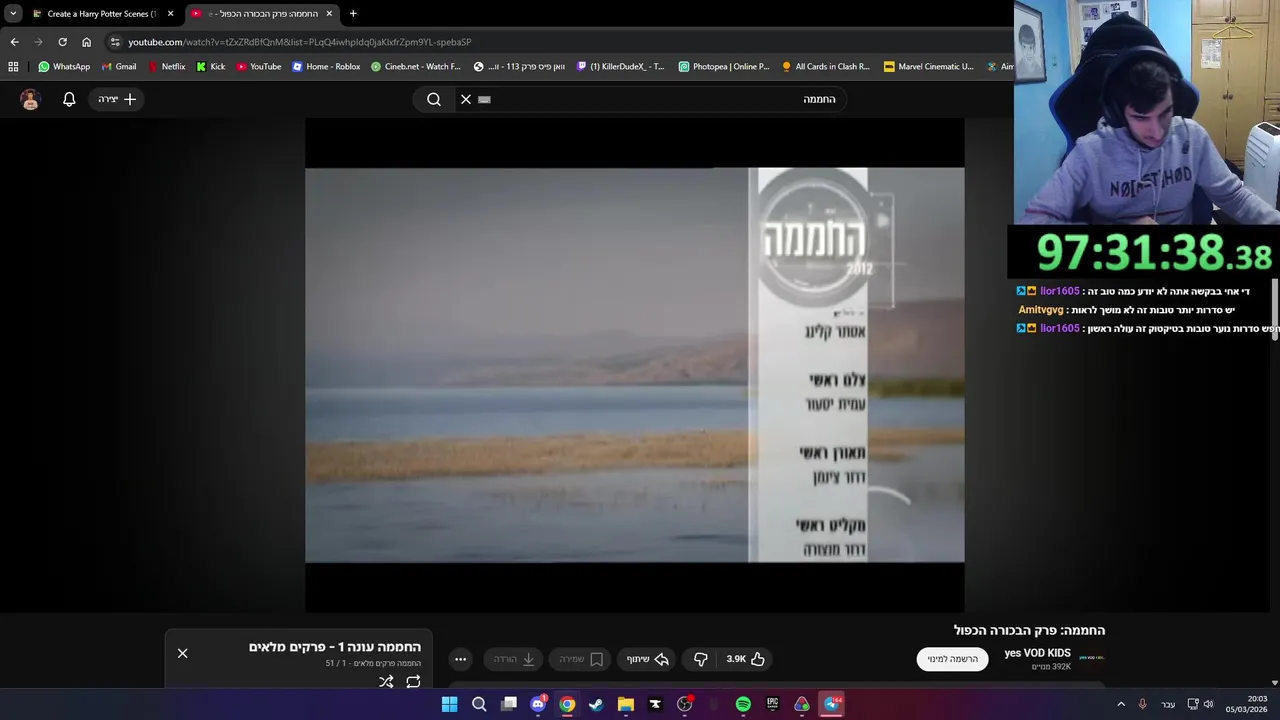
Task: Expand the tab search dropdown arrow
Action: (13, 14)
